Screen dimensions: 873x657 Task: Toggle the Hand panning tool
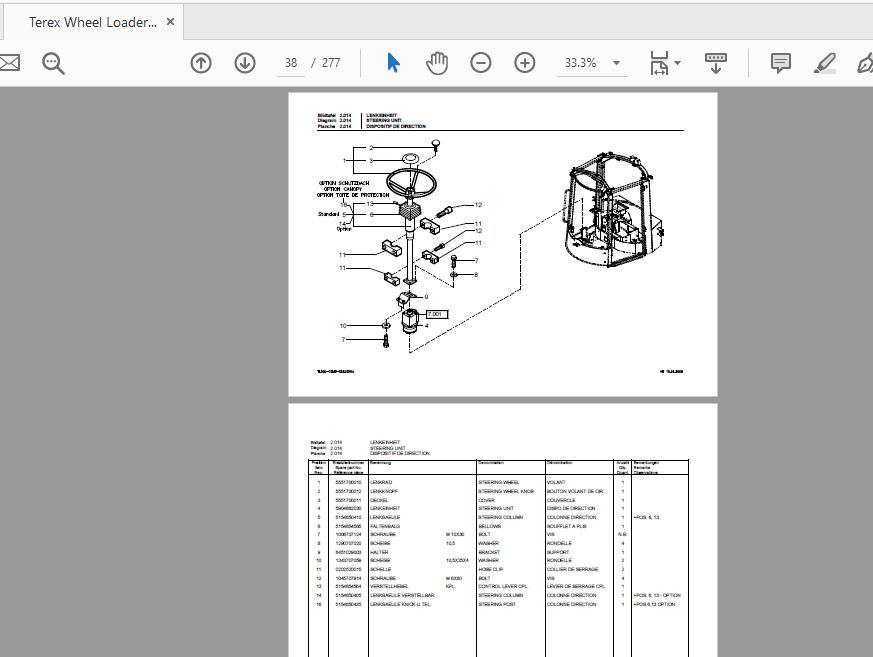click(437, 62)
